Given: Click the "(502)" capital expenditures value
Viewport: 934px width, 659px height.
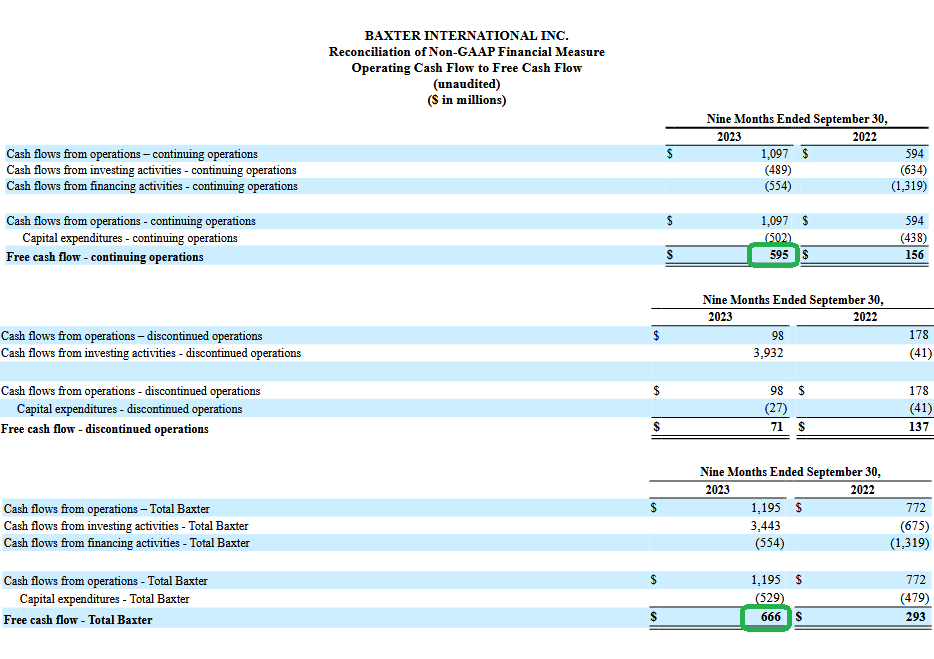Looking at the screenshot, I should (778, 238).
